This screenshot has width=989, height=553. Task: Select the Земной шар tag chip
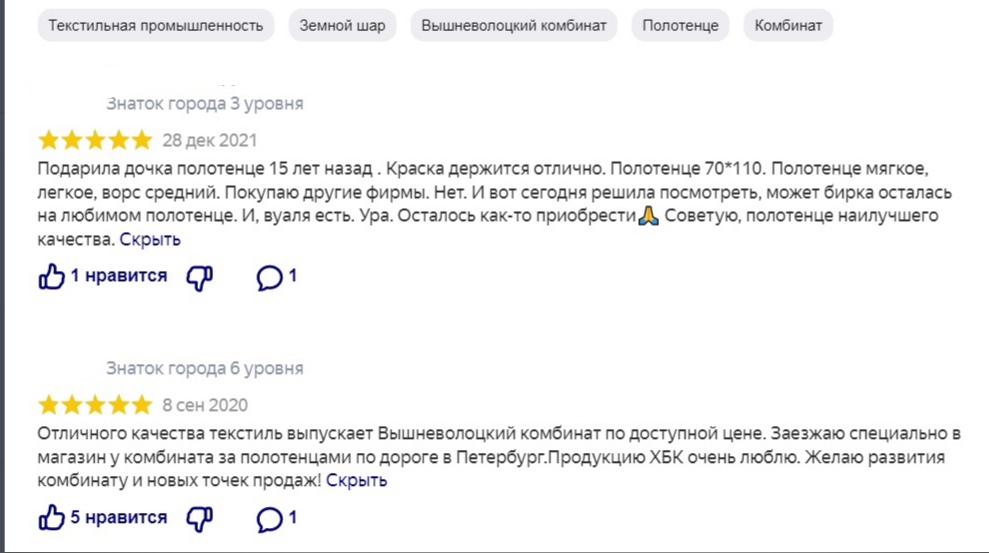[342, 25]
